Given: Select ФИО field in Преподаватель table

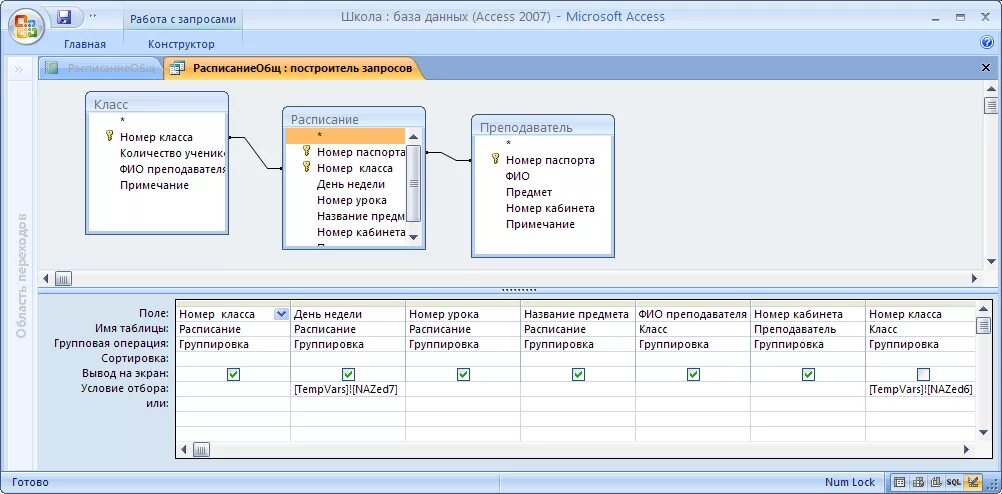Looking at the screenshot, I should tap(518, 176).
